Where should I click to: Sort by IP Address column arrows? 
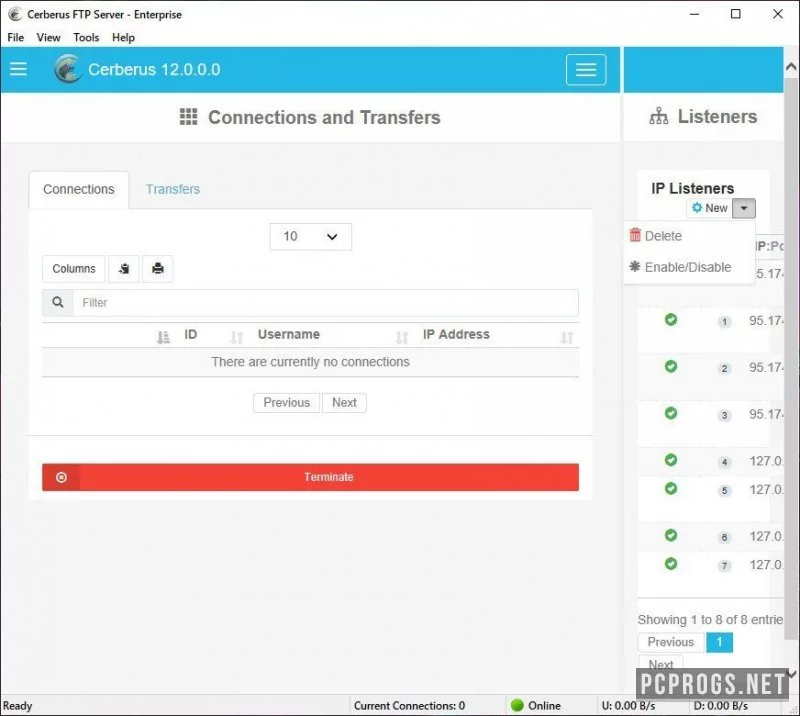[567, 337]
